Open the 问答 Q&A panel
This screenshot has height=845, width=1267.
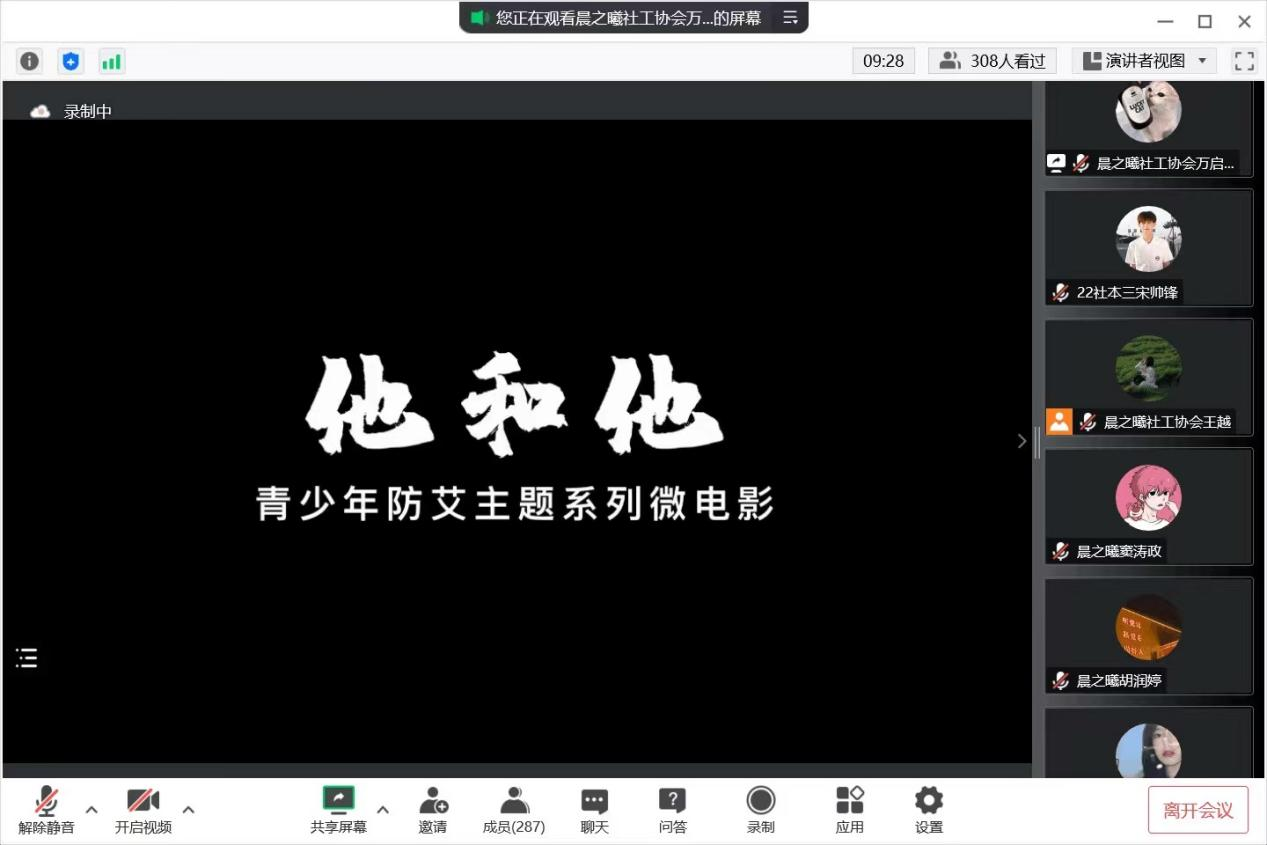(672, 810)
